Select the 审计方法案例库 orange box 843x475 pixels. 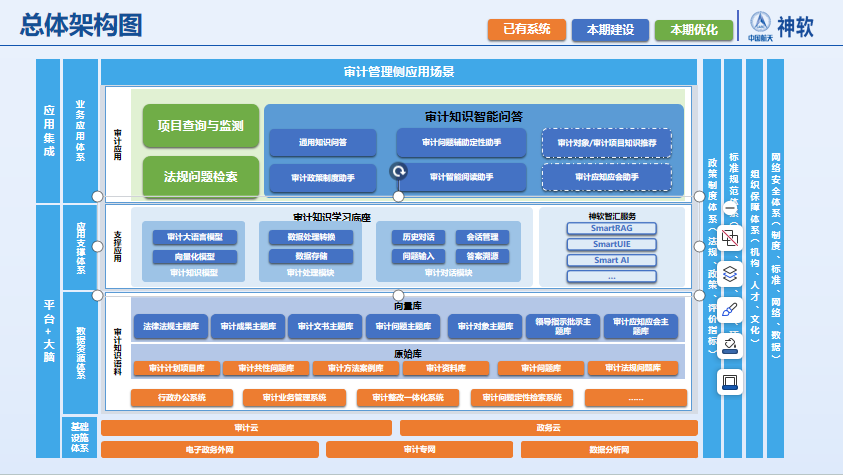click(x=356, y=368)
